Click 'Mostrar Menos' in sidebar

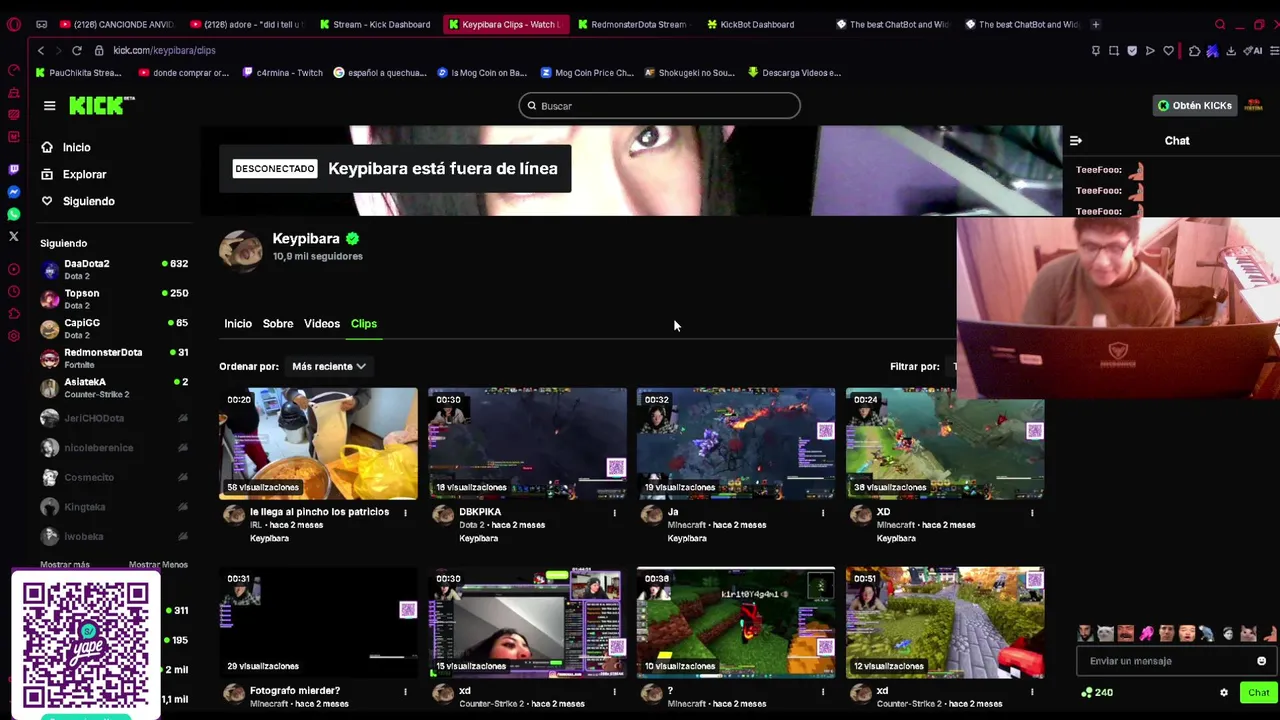pos(158,565)
